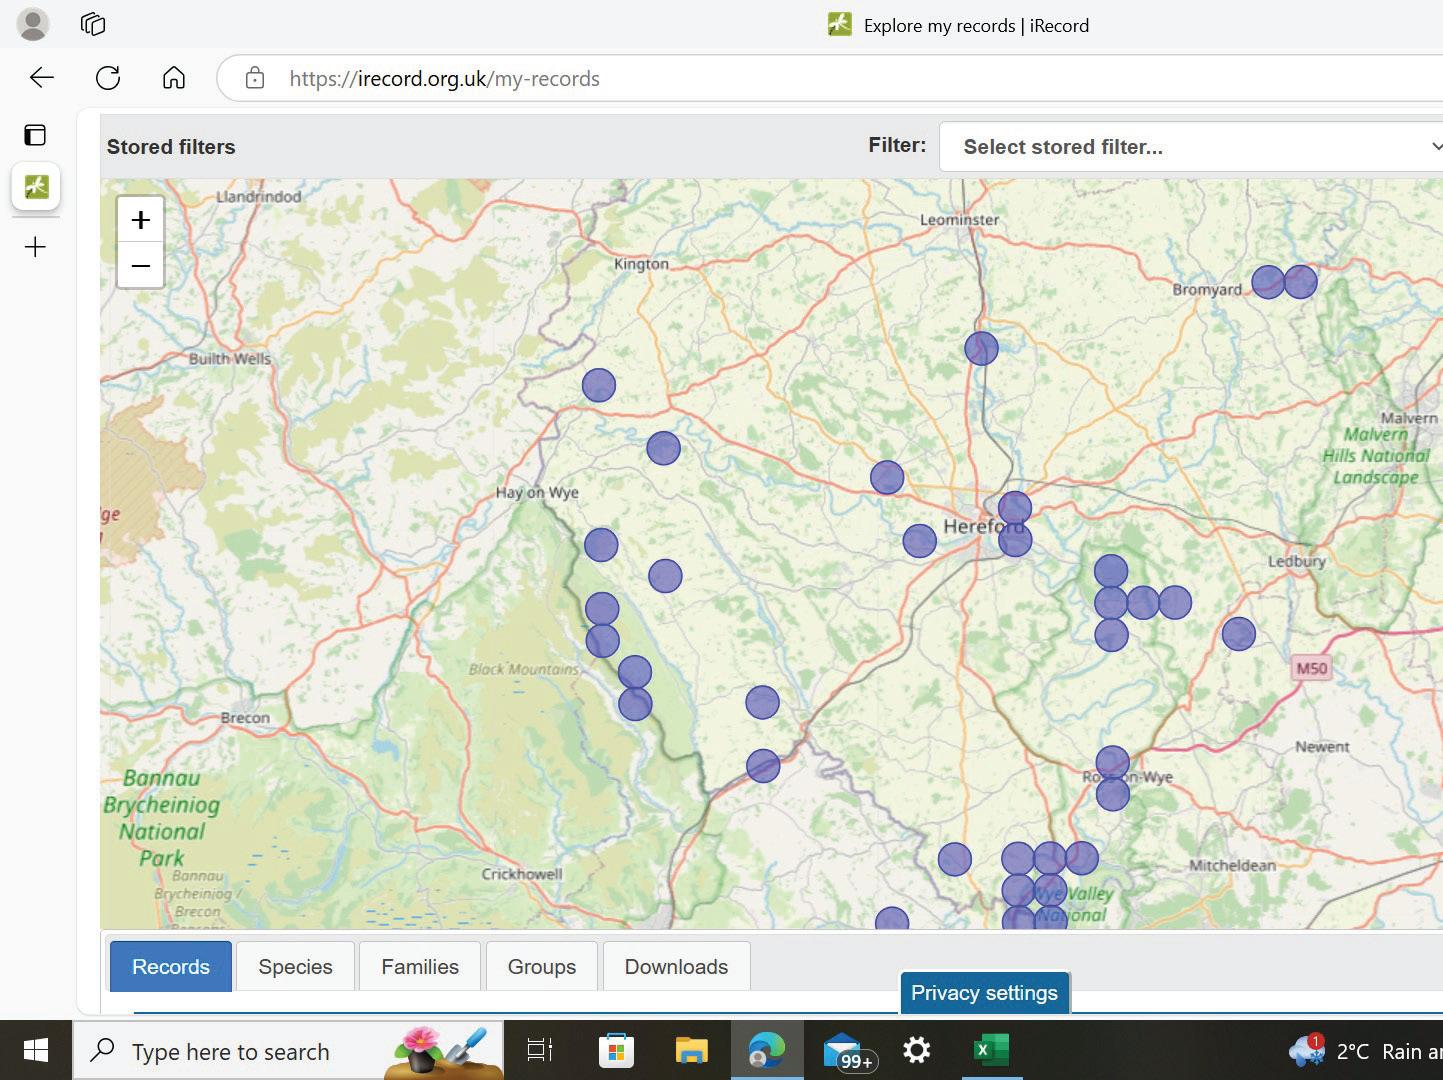This screenshot has height=1080, width=1443.
Task: Switch to the Groups tab
Action: (542, 966)
